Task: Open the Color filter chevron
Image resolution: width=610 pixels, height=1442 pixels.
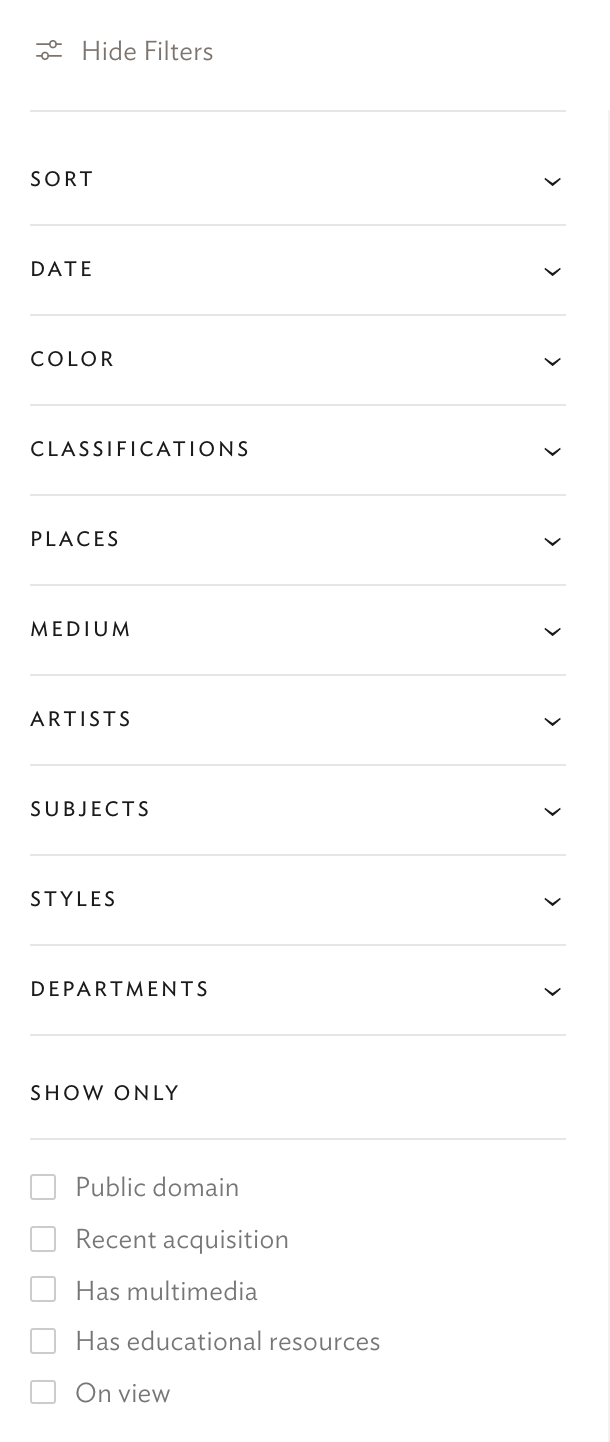Action: pyautogui.click(x=552, y=361)
